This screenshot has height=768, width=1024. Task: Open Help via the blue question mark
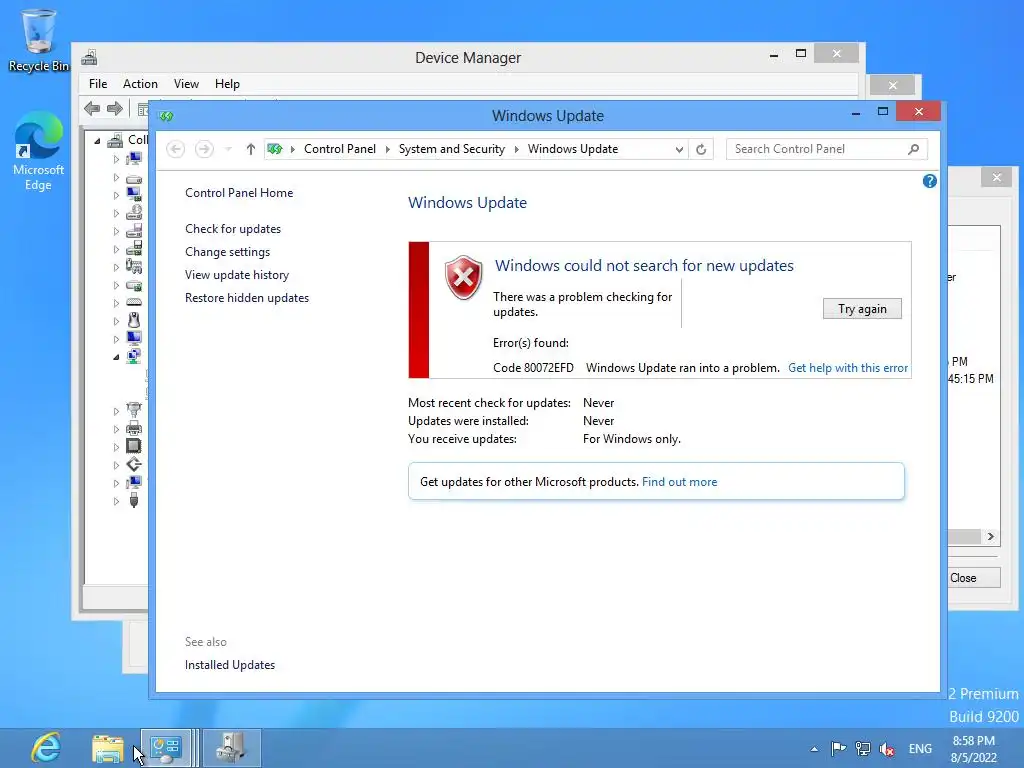pos(929,181)
